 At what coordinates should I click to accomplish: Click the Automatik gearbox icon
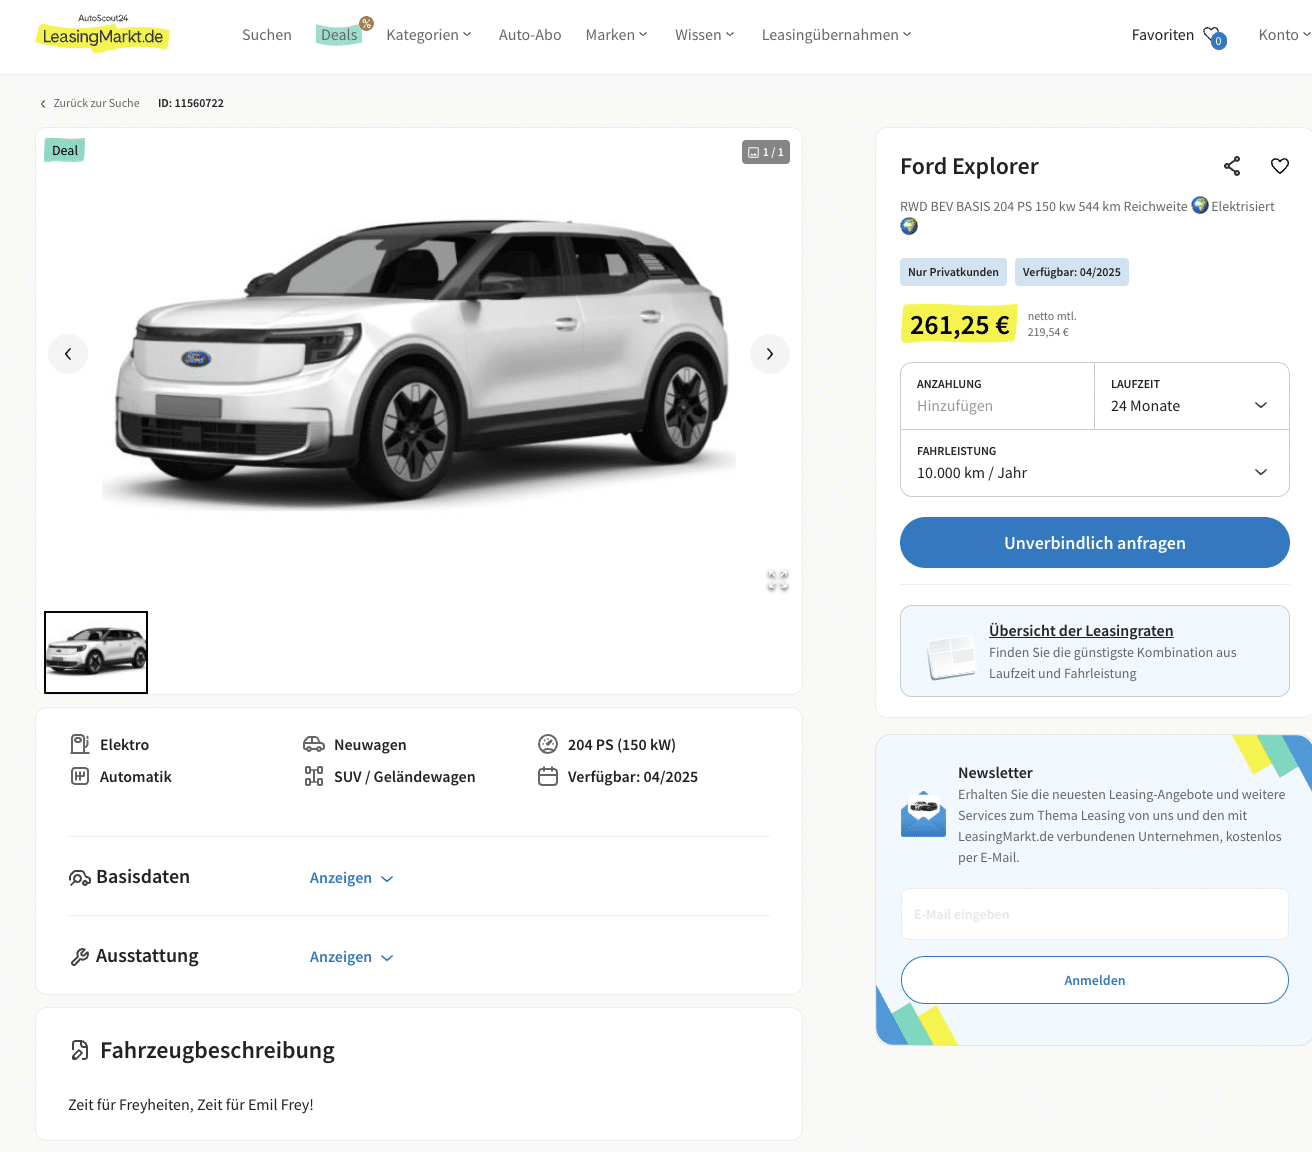click(80, 776)
